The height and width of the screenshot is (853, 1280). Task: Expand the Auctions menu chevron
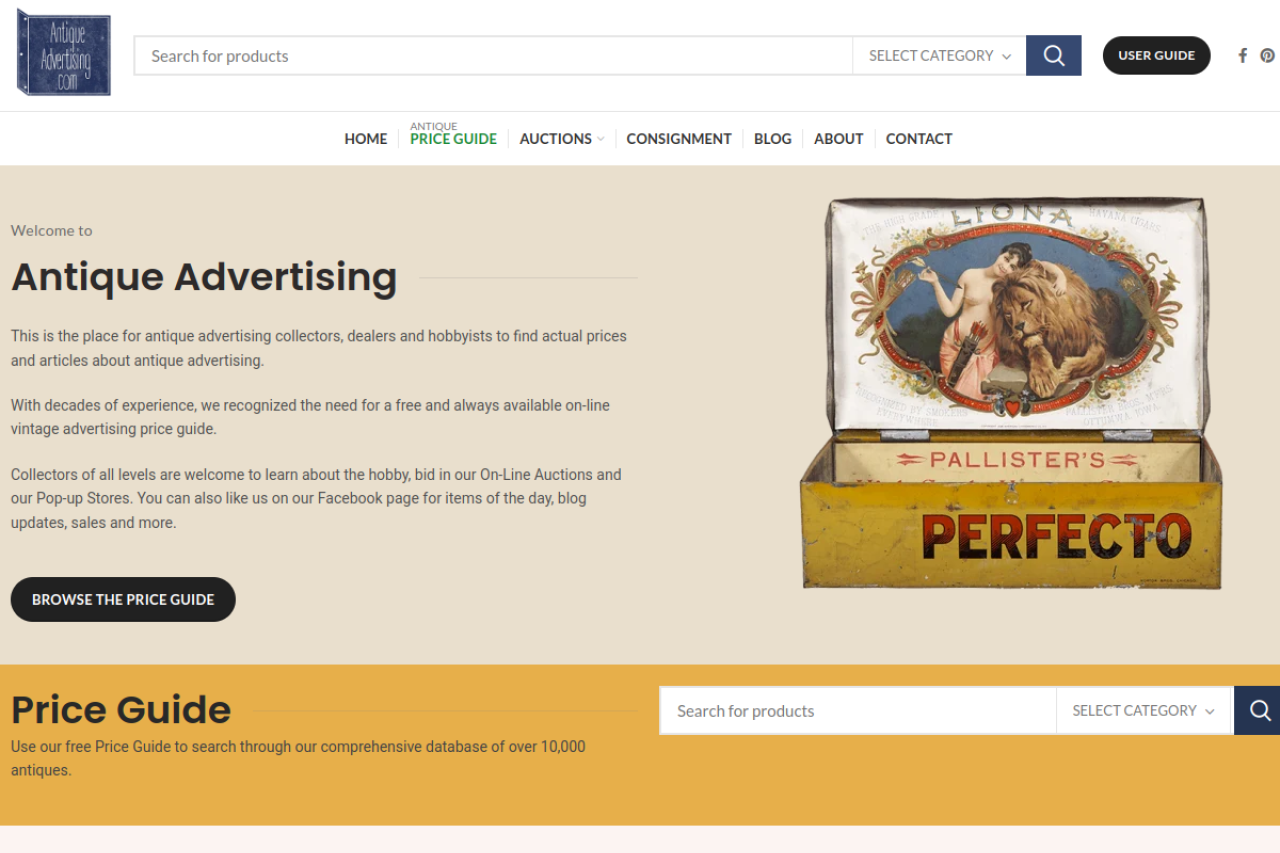pos(601,139)
